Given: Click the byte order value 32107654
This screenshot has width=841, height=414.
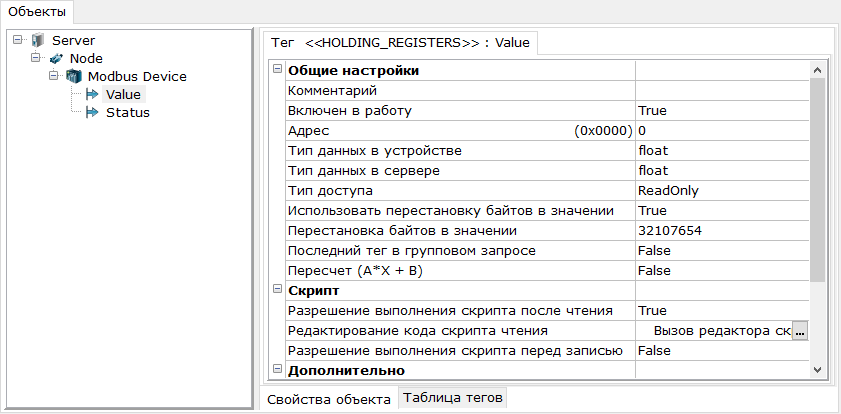Looking at the screenshot, I should pos(722,231).
